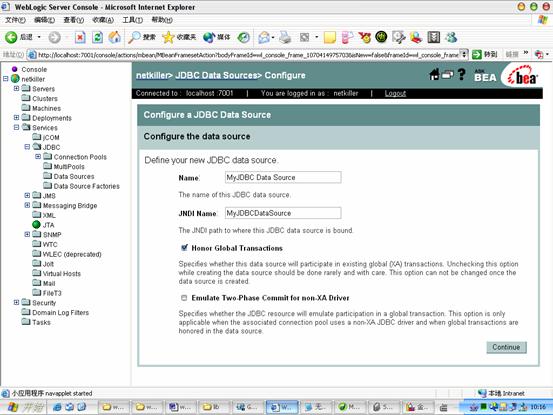Open the Help menu in menu bar

click(x=162, y=20)
